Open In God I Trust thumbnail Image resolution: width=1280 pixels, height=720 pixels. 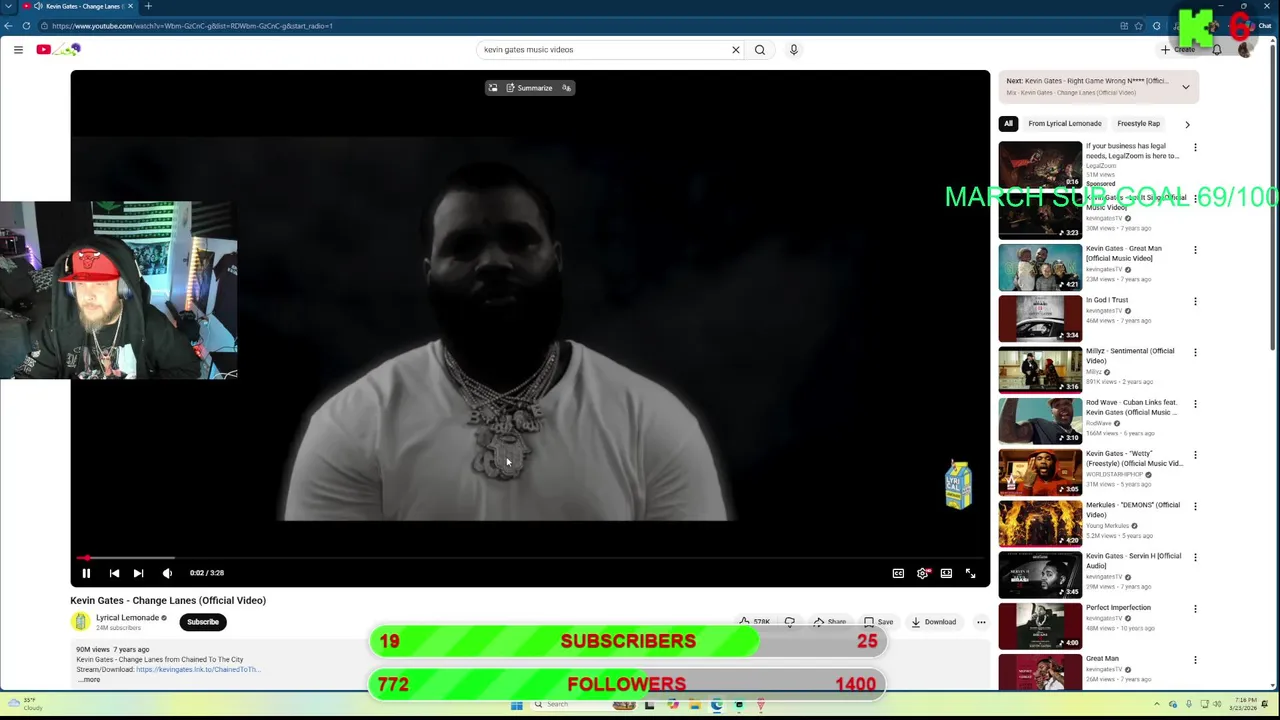(1040, 318)
